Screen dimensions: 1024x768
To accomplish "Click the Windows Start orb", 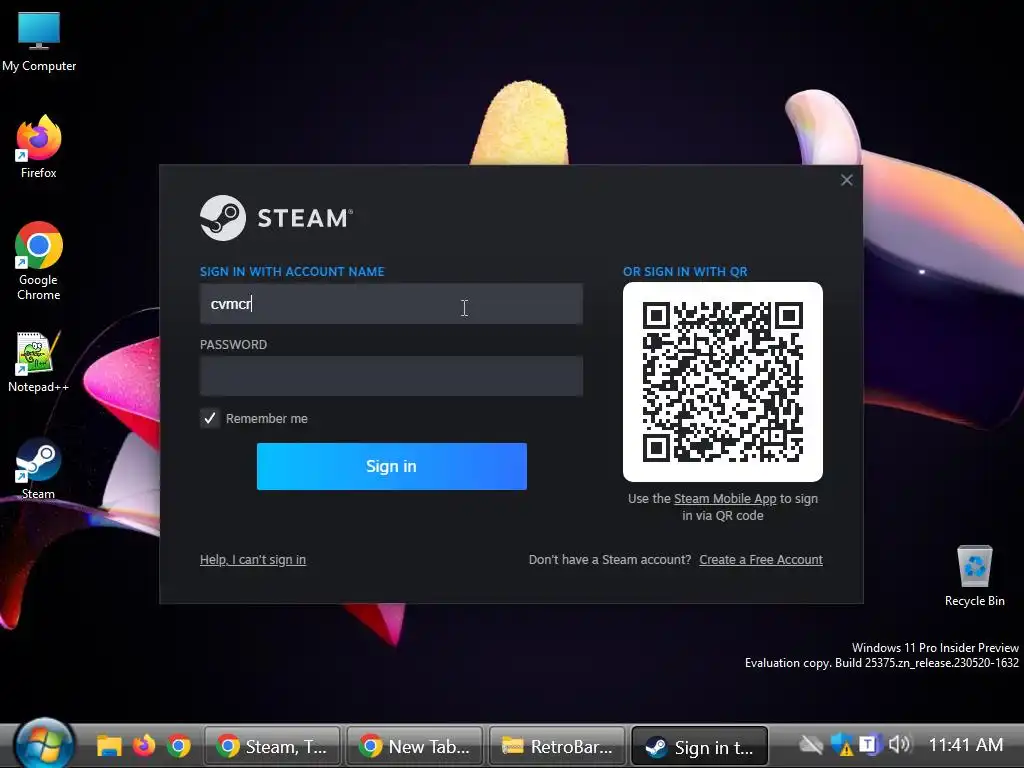I will (x=44, y=745).
